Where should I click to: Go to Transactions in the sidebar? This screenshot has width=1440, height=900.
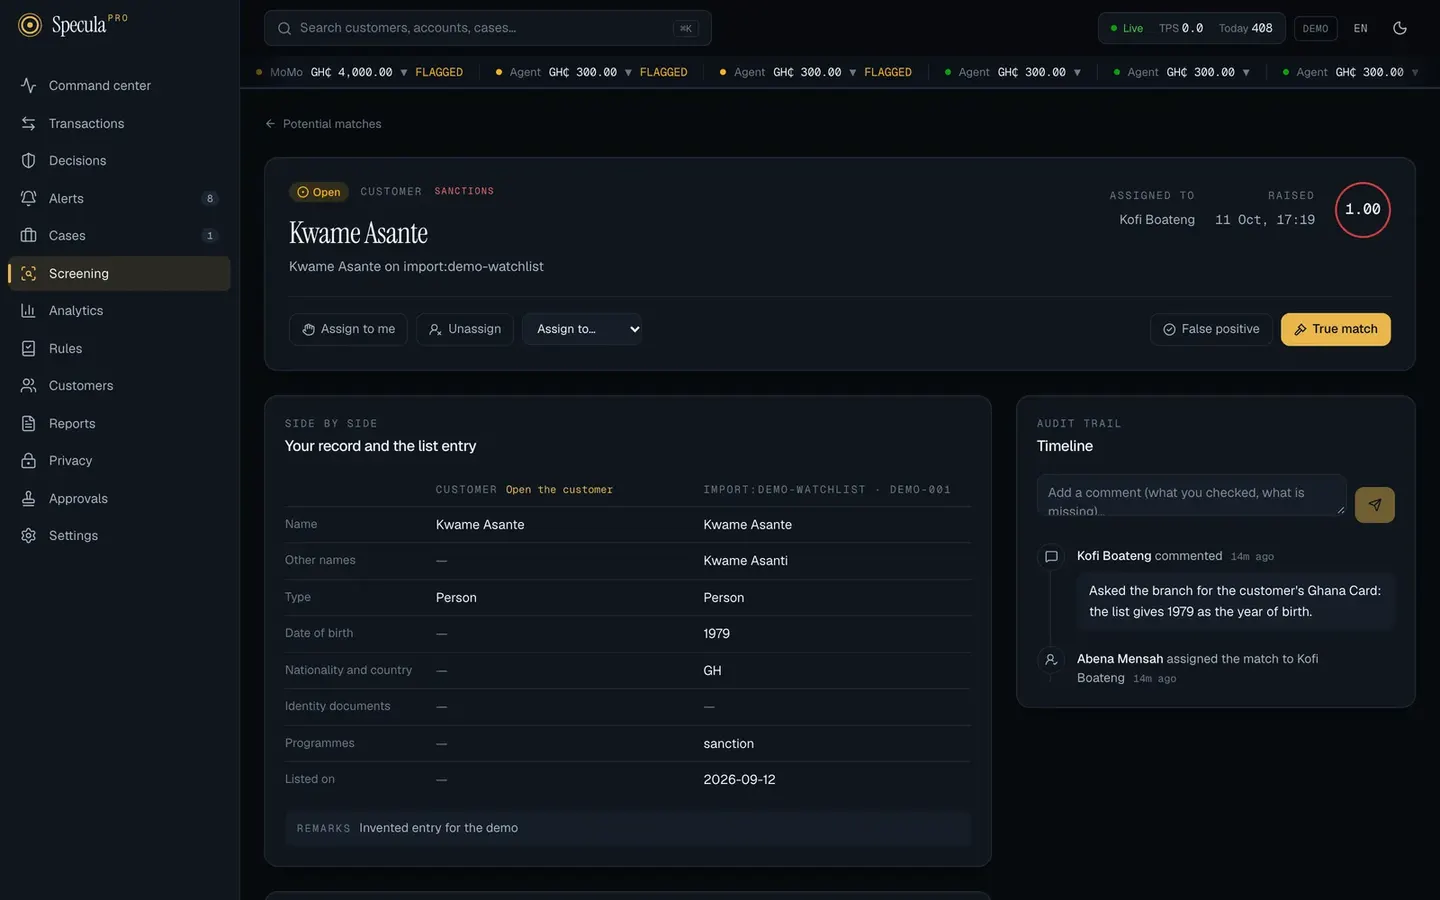coord(119,123)
